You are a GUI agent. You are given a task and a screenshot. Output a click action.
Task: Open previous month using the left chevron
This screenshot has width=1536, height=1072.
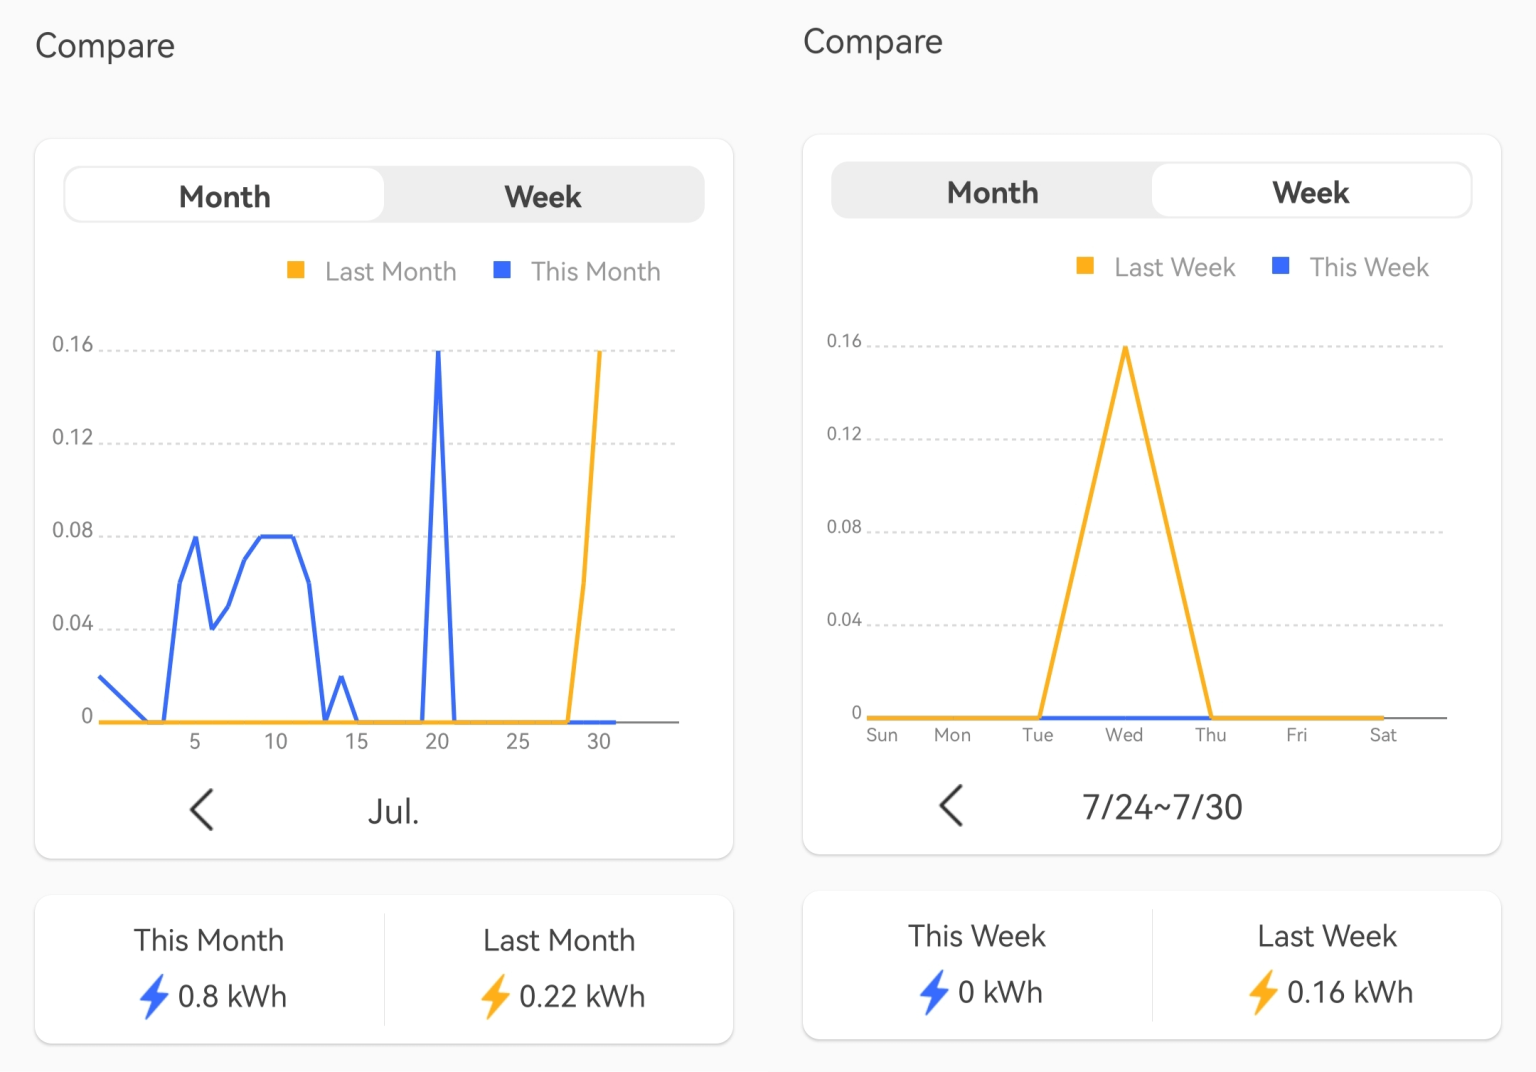[x=202, y=810]
